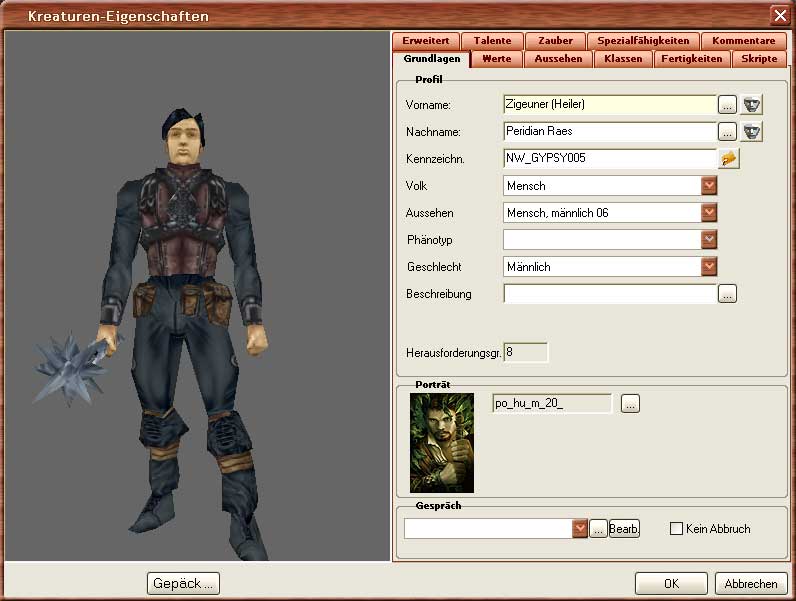Screen dimensions: 796x601
Task: Switch to the Klassen tab
Action: [x=623, y=59]
